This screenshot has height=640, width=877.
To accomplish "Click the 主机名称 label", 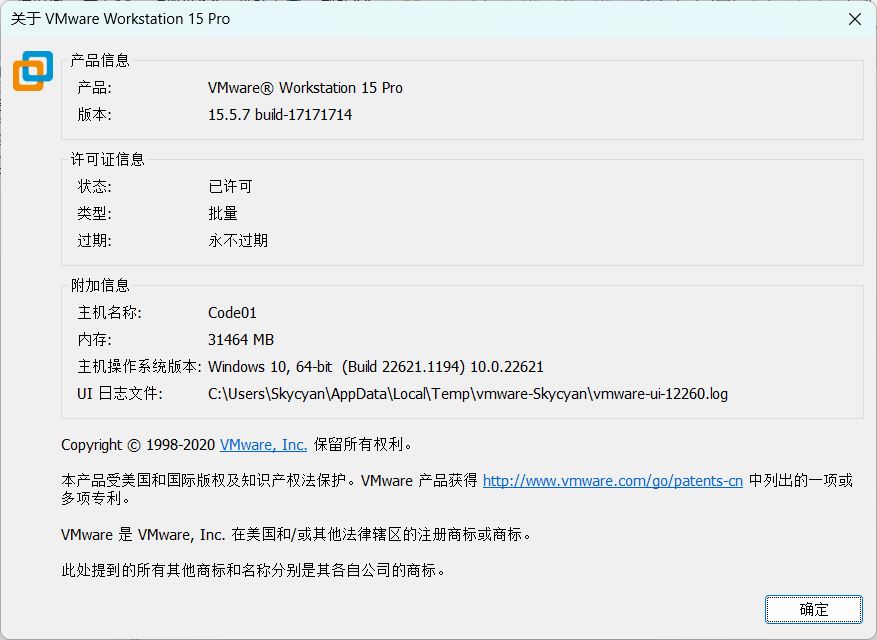I will (x=110, y=313).
